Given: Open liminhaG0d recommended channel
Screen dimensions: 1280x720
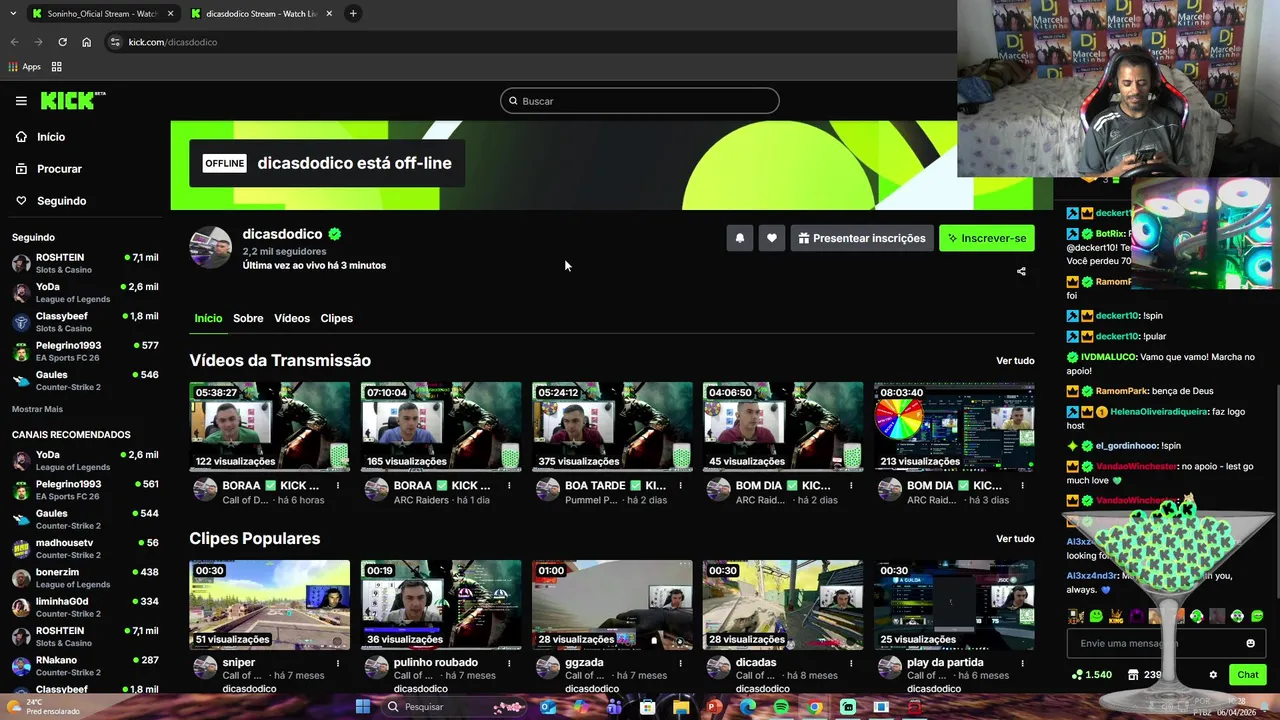Looking at the screenshot, I should (x=85, y=607).
